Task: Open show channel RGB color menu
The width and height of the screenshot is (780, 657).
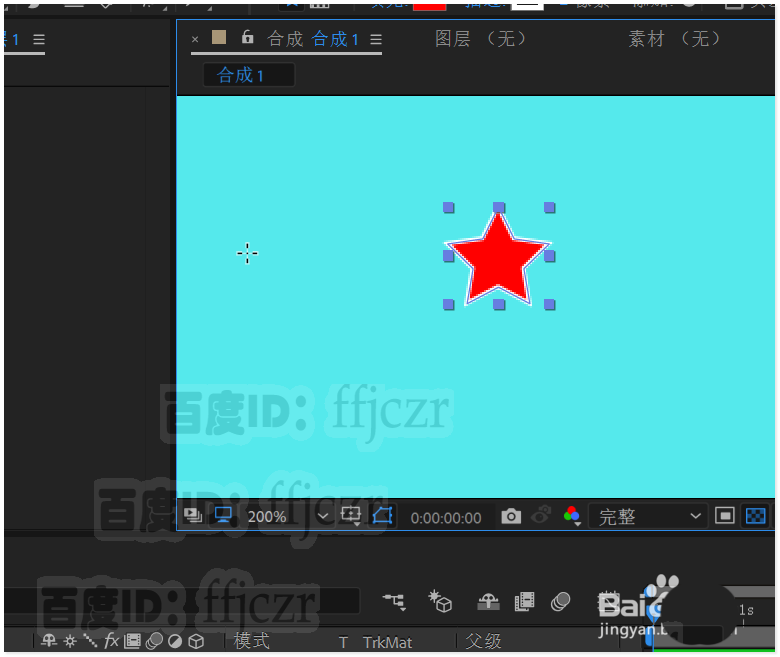Action: 572,516
